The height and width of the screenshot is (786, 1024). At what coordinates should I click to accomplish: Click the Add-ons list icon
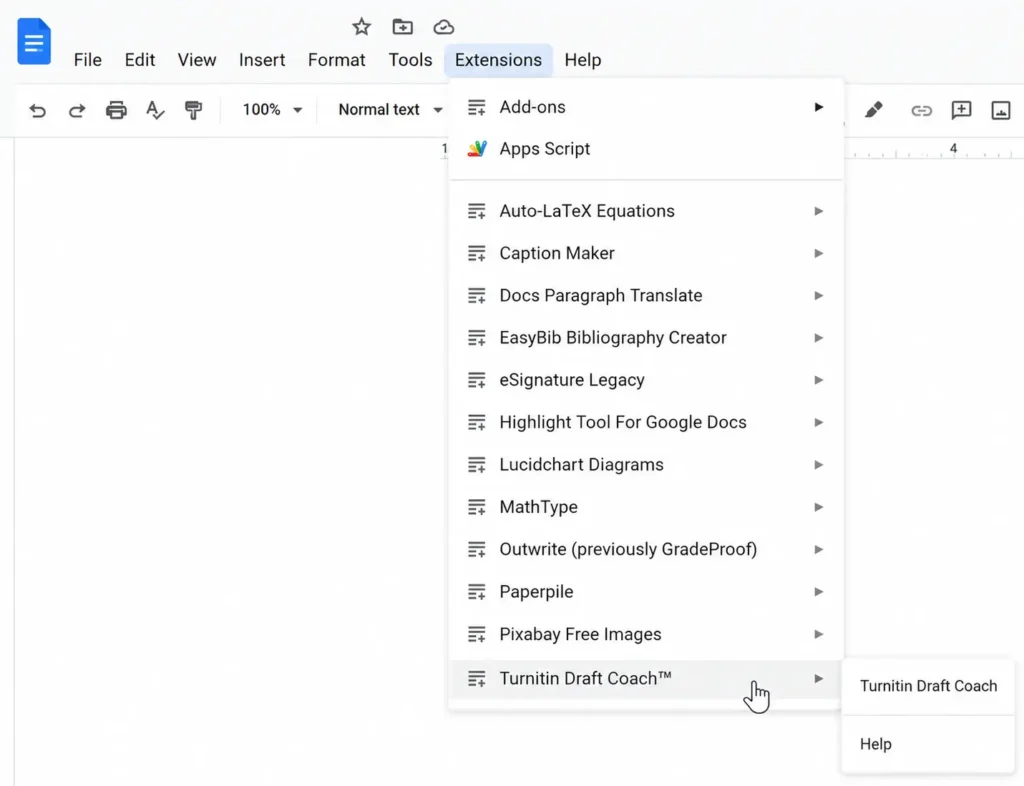coord(477,107)
